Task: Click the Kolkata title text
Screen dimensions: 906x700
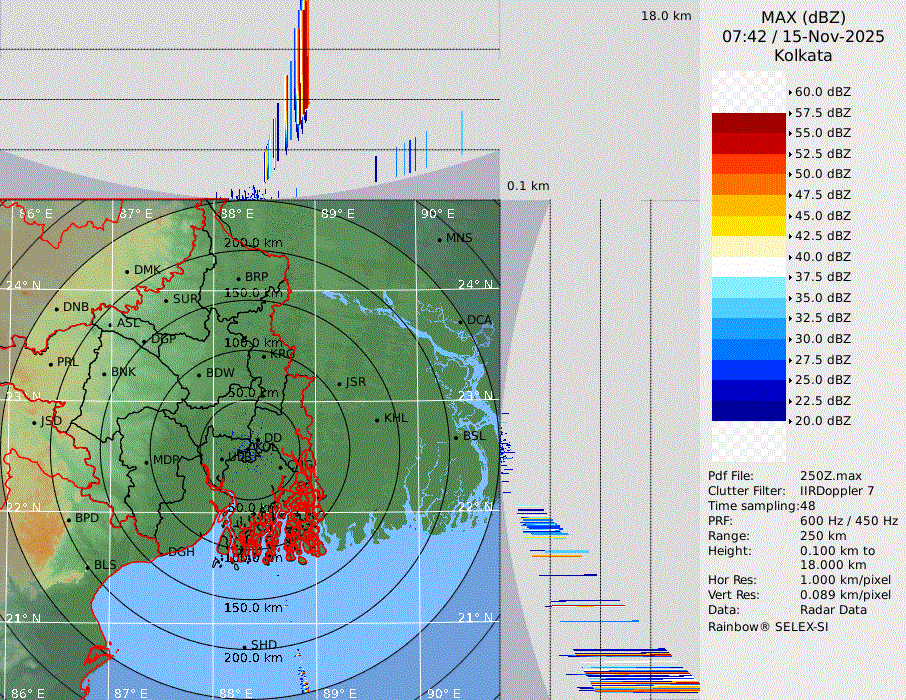Action: 802,55
